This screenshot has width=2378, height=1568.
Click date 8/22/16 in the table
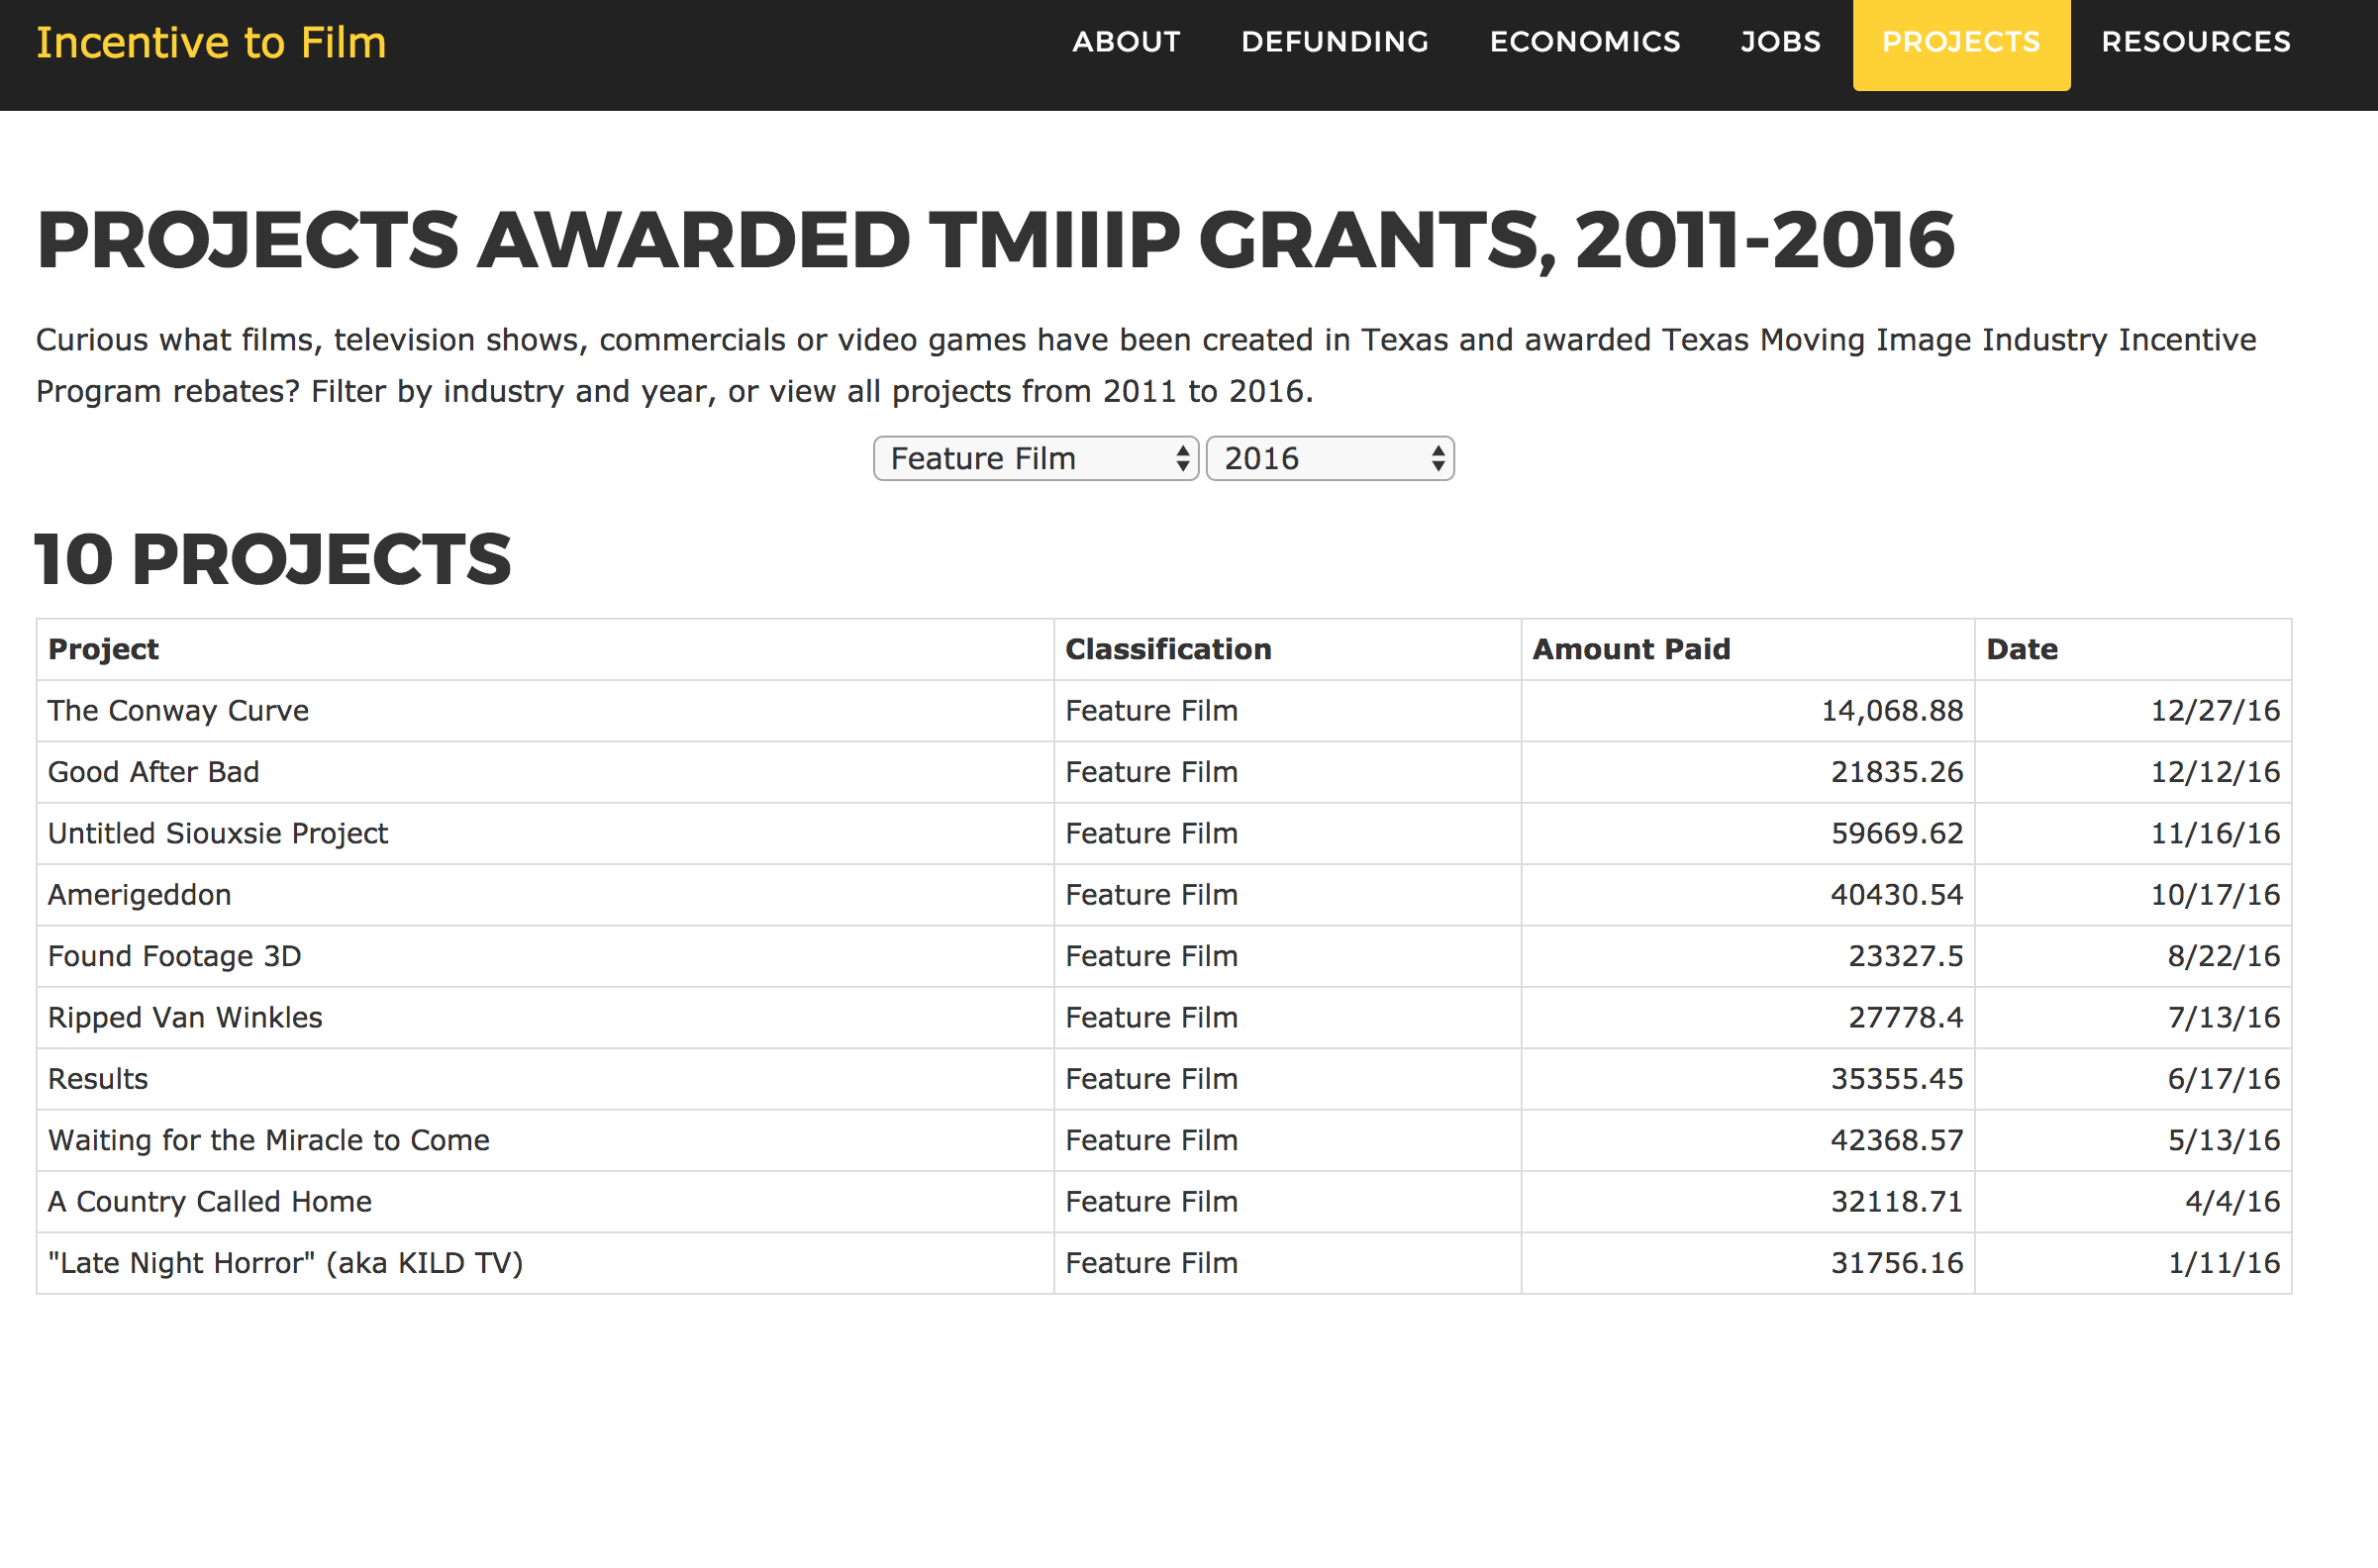point(2224,957)
